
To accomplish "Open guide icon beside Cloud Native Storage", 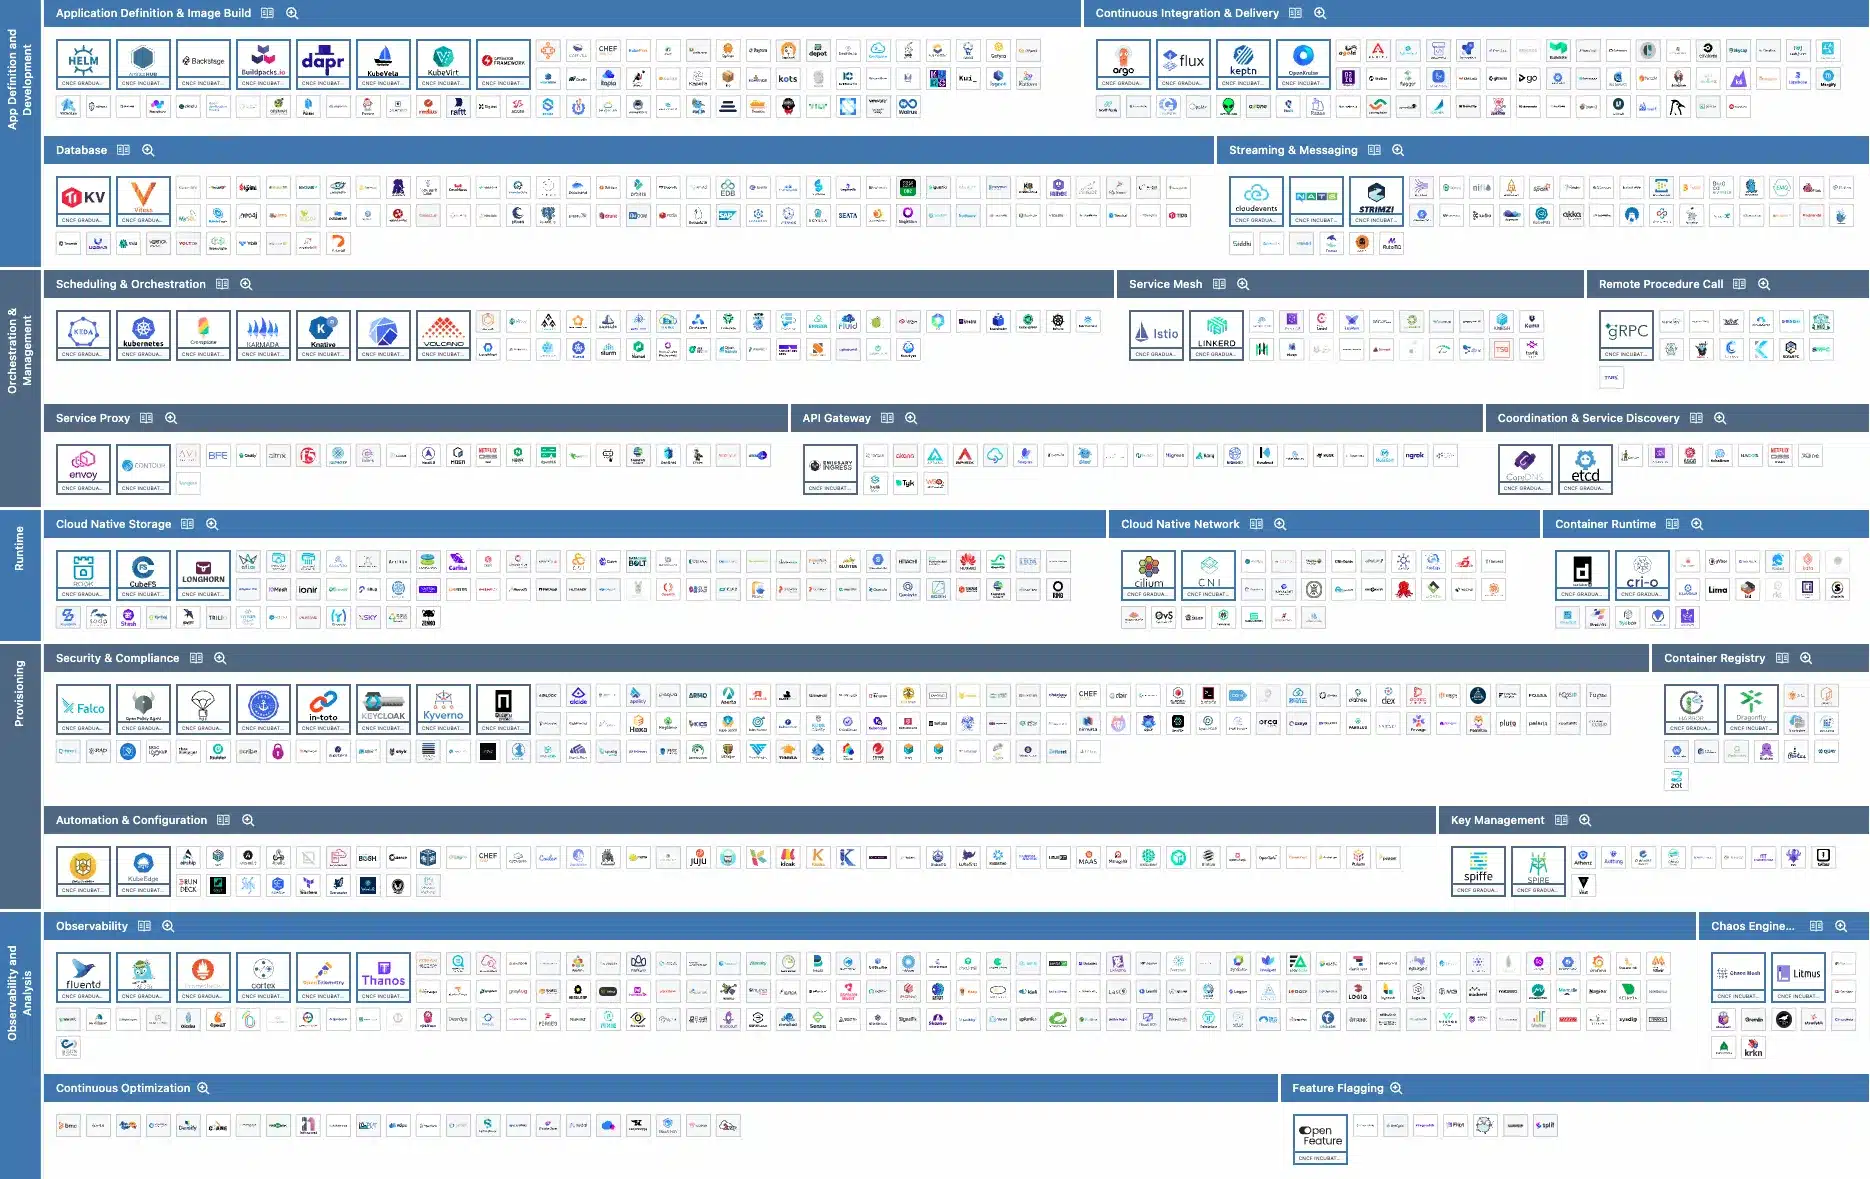I will [187, 524].
